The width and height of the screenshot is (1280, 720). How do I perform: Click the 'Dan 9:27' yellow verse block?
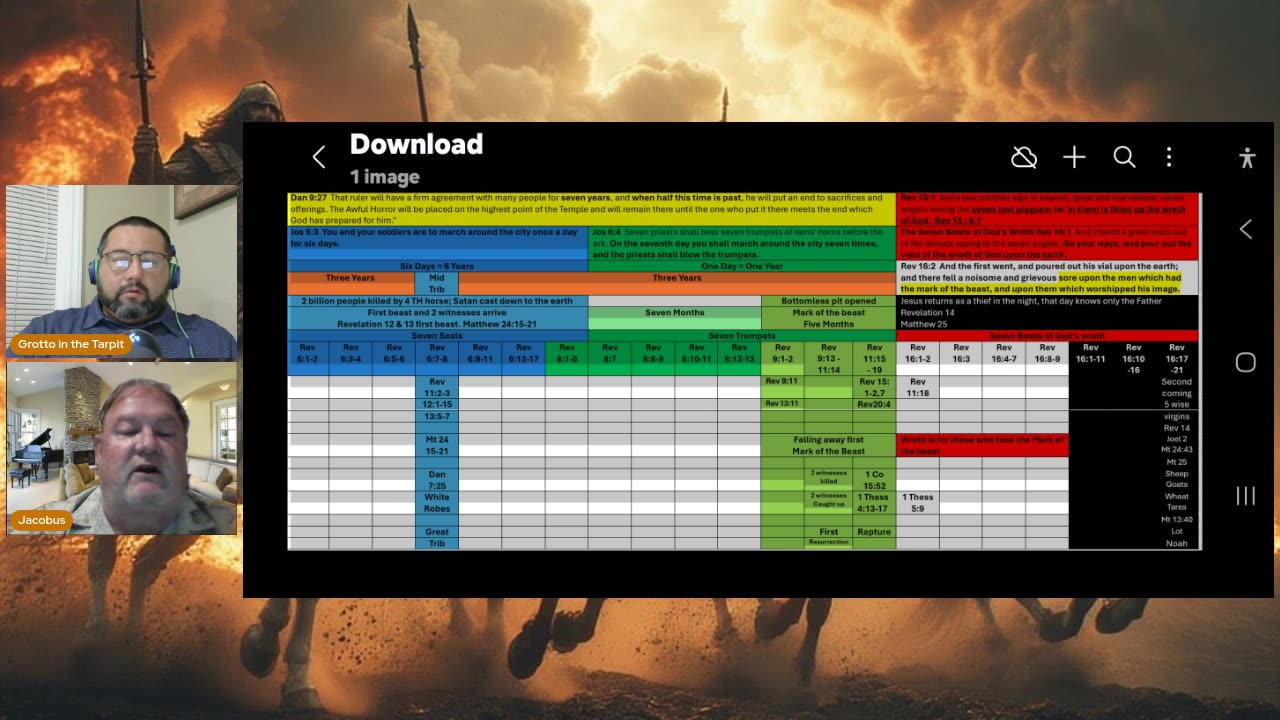[x=591, y=209]
